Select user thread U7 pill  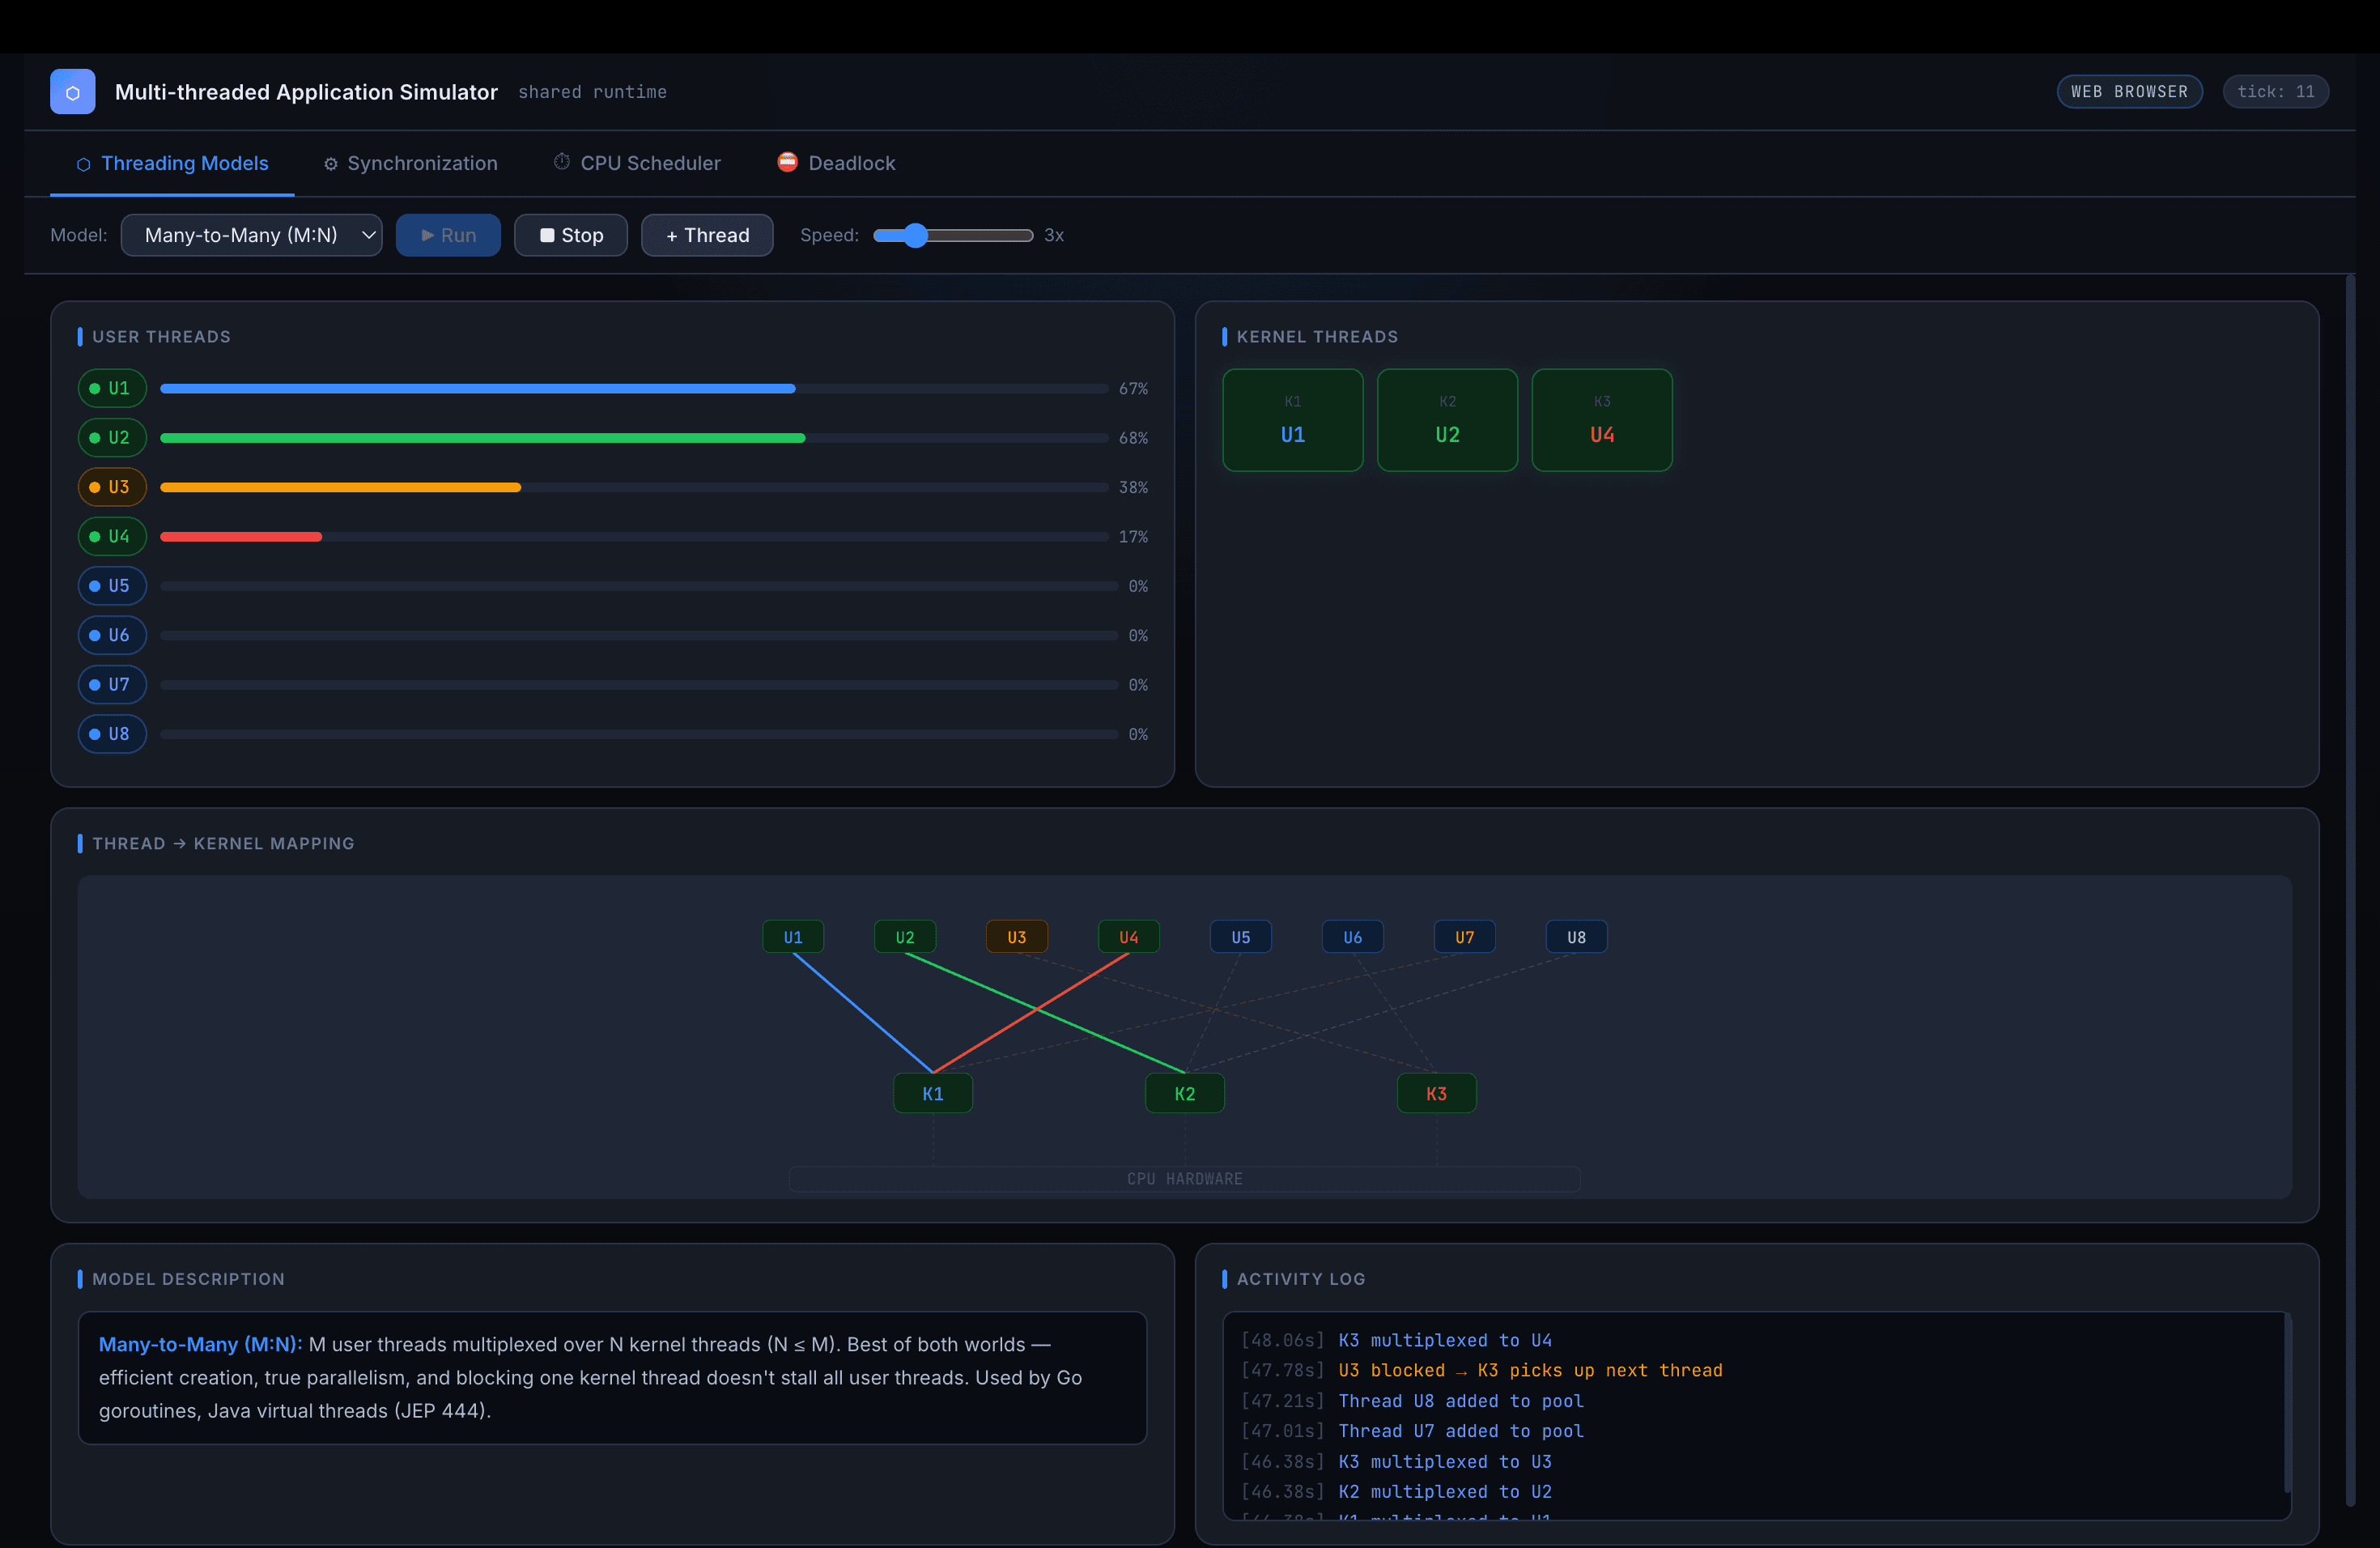click(x=112, y=685)
